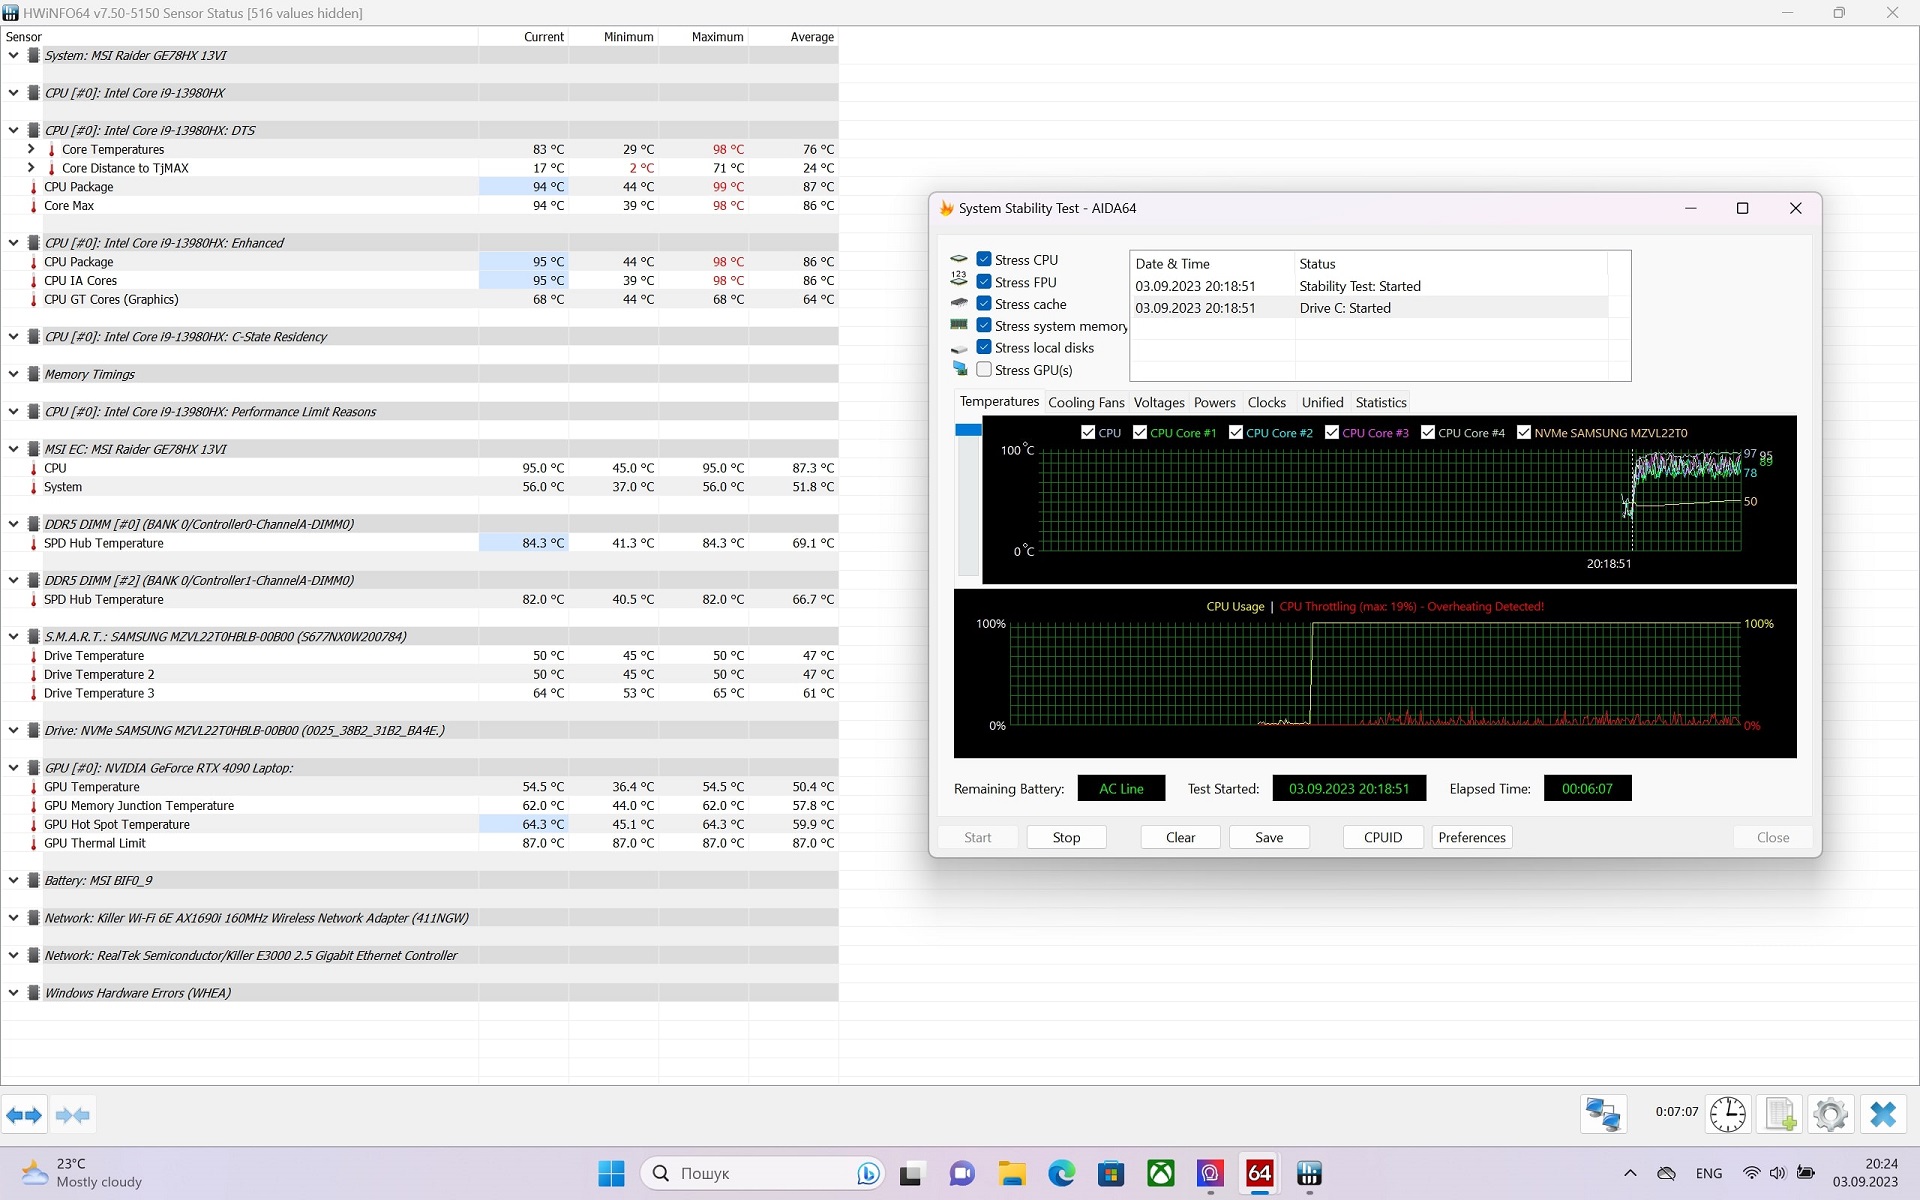Open Task View from the taskbar
Screen dimensions: 1920x1200
pos(911,1173)
